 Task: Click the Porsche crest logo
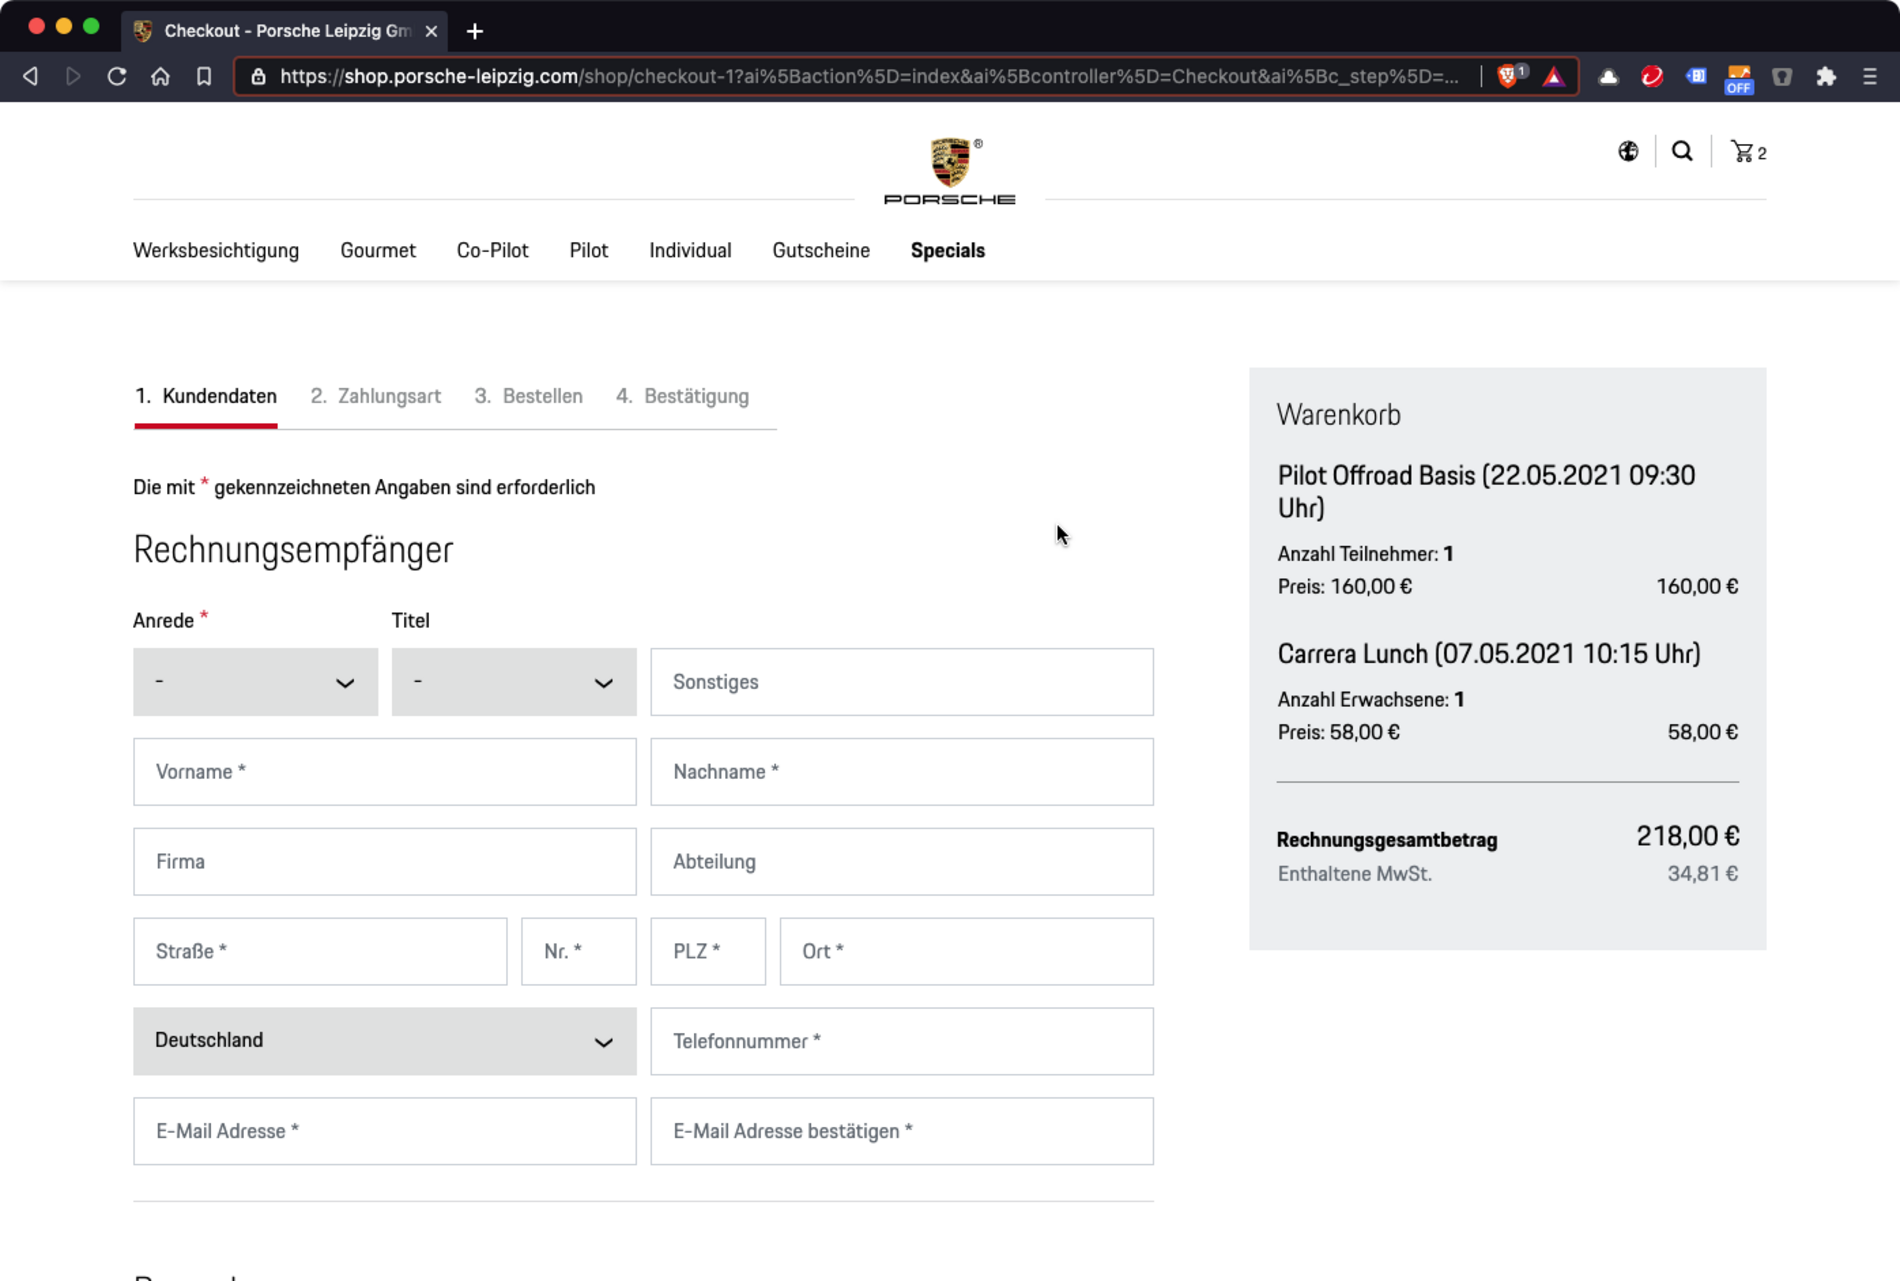pos(950,171)
